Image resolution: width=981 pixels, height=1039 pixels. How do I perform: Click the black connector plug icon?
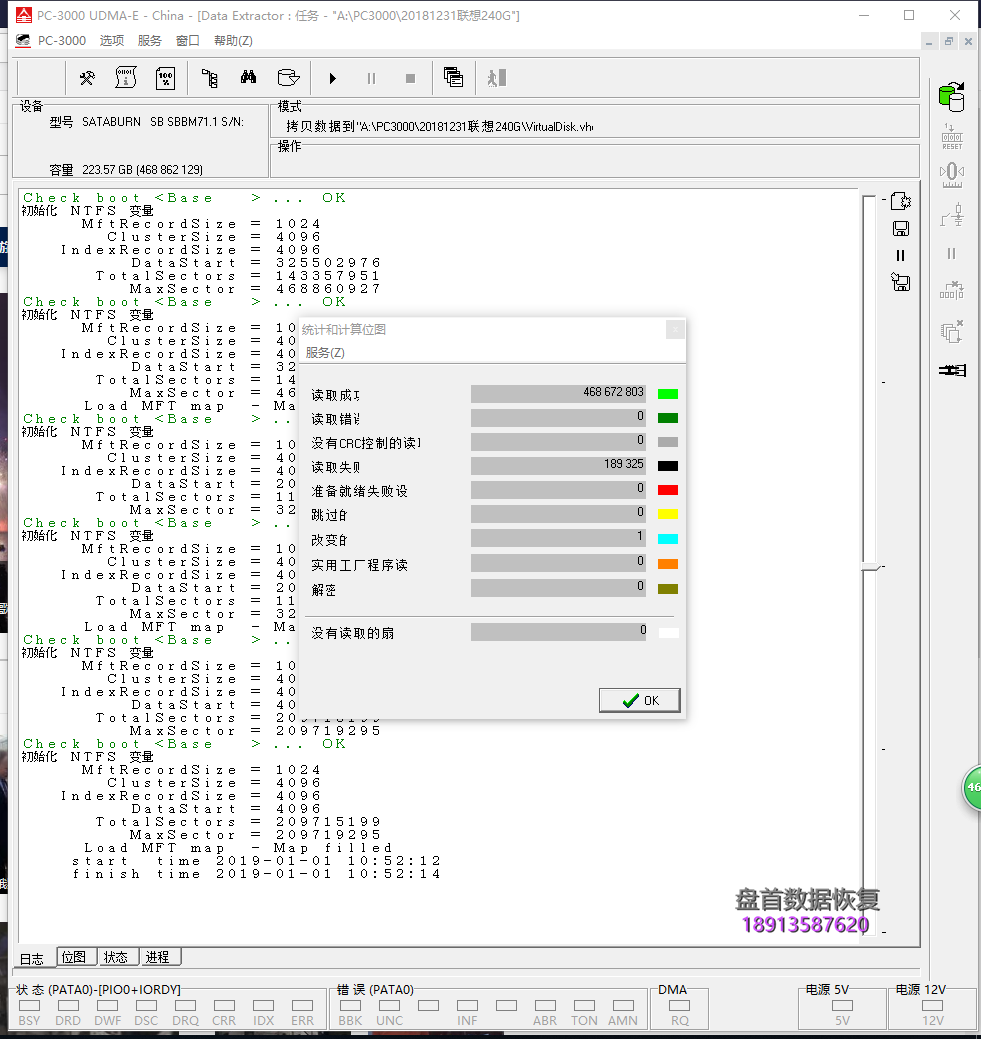click(952, 370)
